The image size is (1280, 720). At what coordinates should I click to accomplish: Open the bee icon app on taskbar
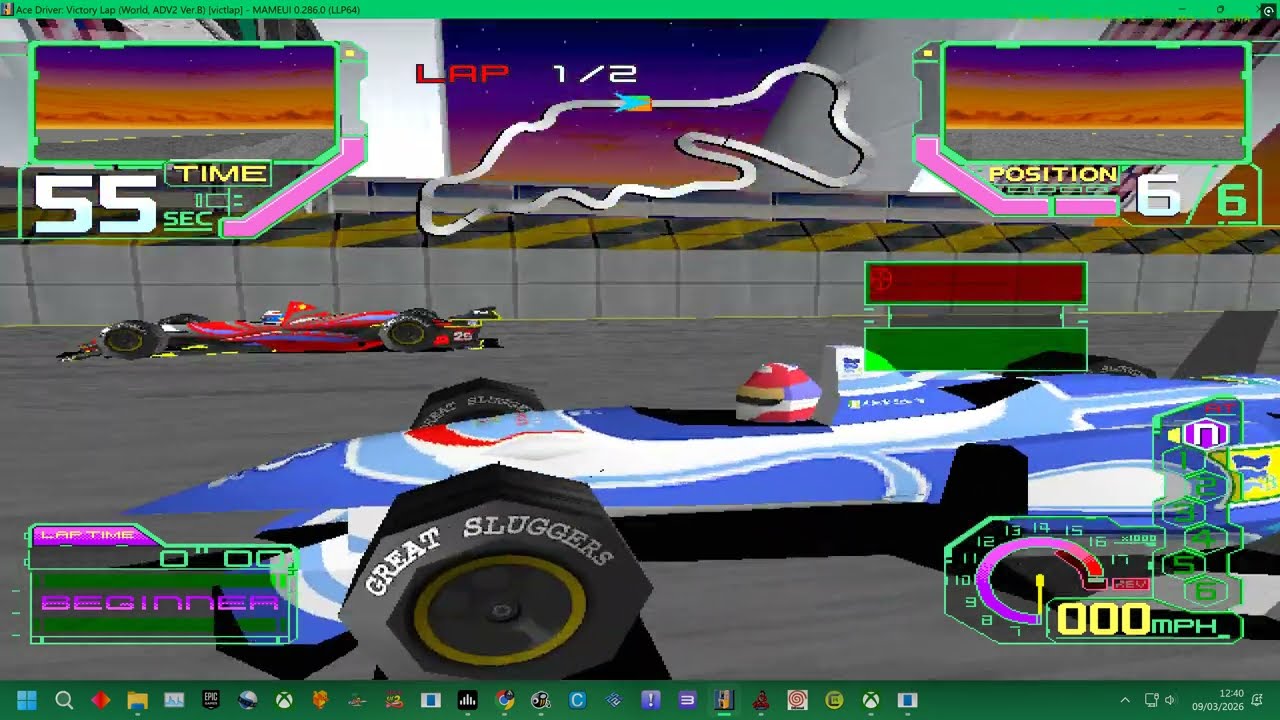[x=540, y=700]
